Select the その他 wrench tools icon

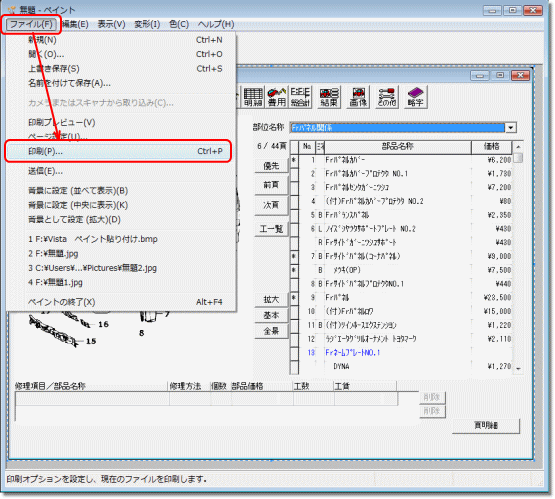tap(387, 97)
